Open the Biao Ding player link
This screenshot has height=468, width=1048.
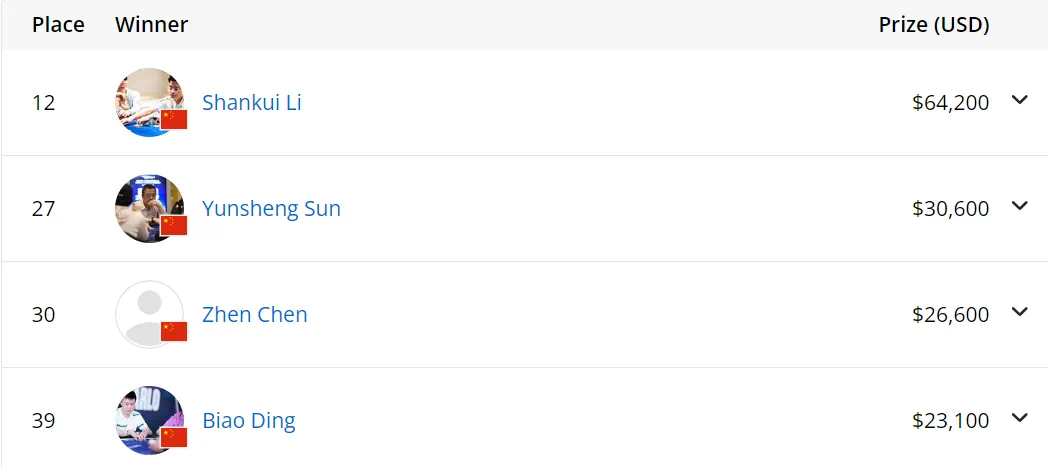[x=249, y=420]
